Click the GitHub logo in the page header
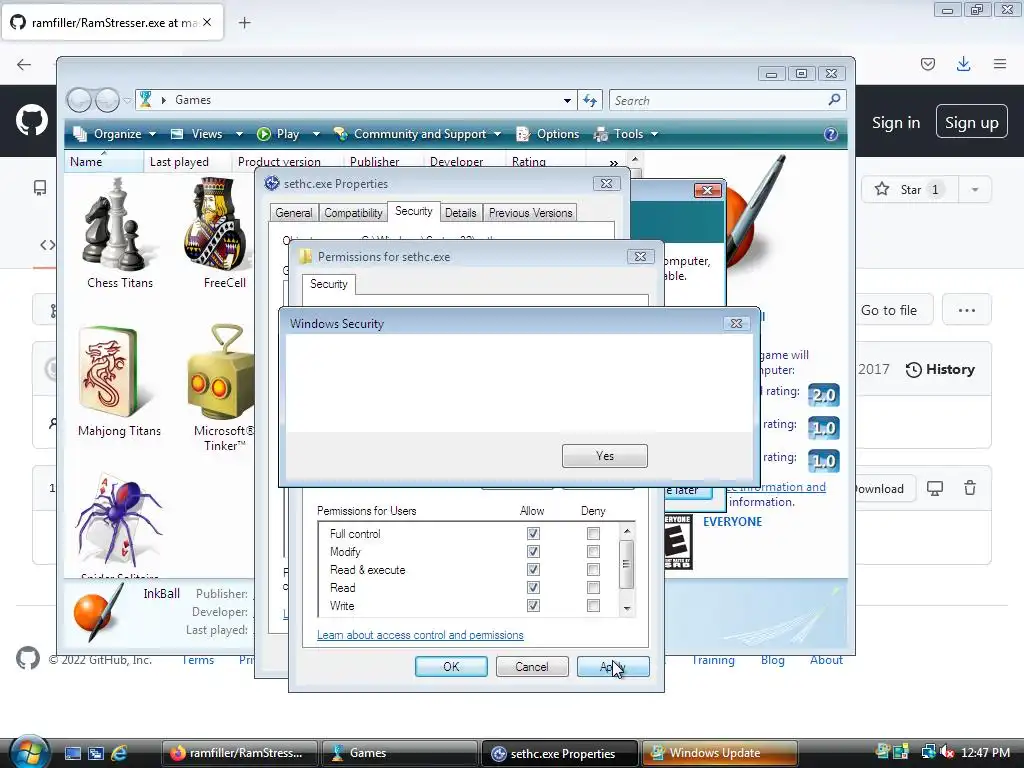Image resolution: width=1024 pixels, height=768 pixels. tap(31, 121)
